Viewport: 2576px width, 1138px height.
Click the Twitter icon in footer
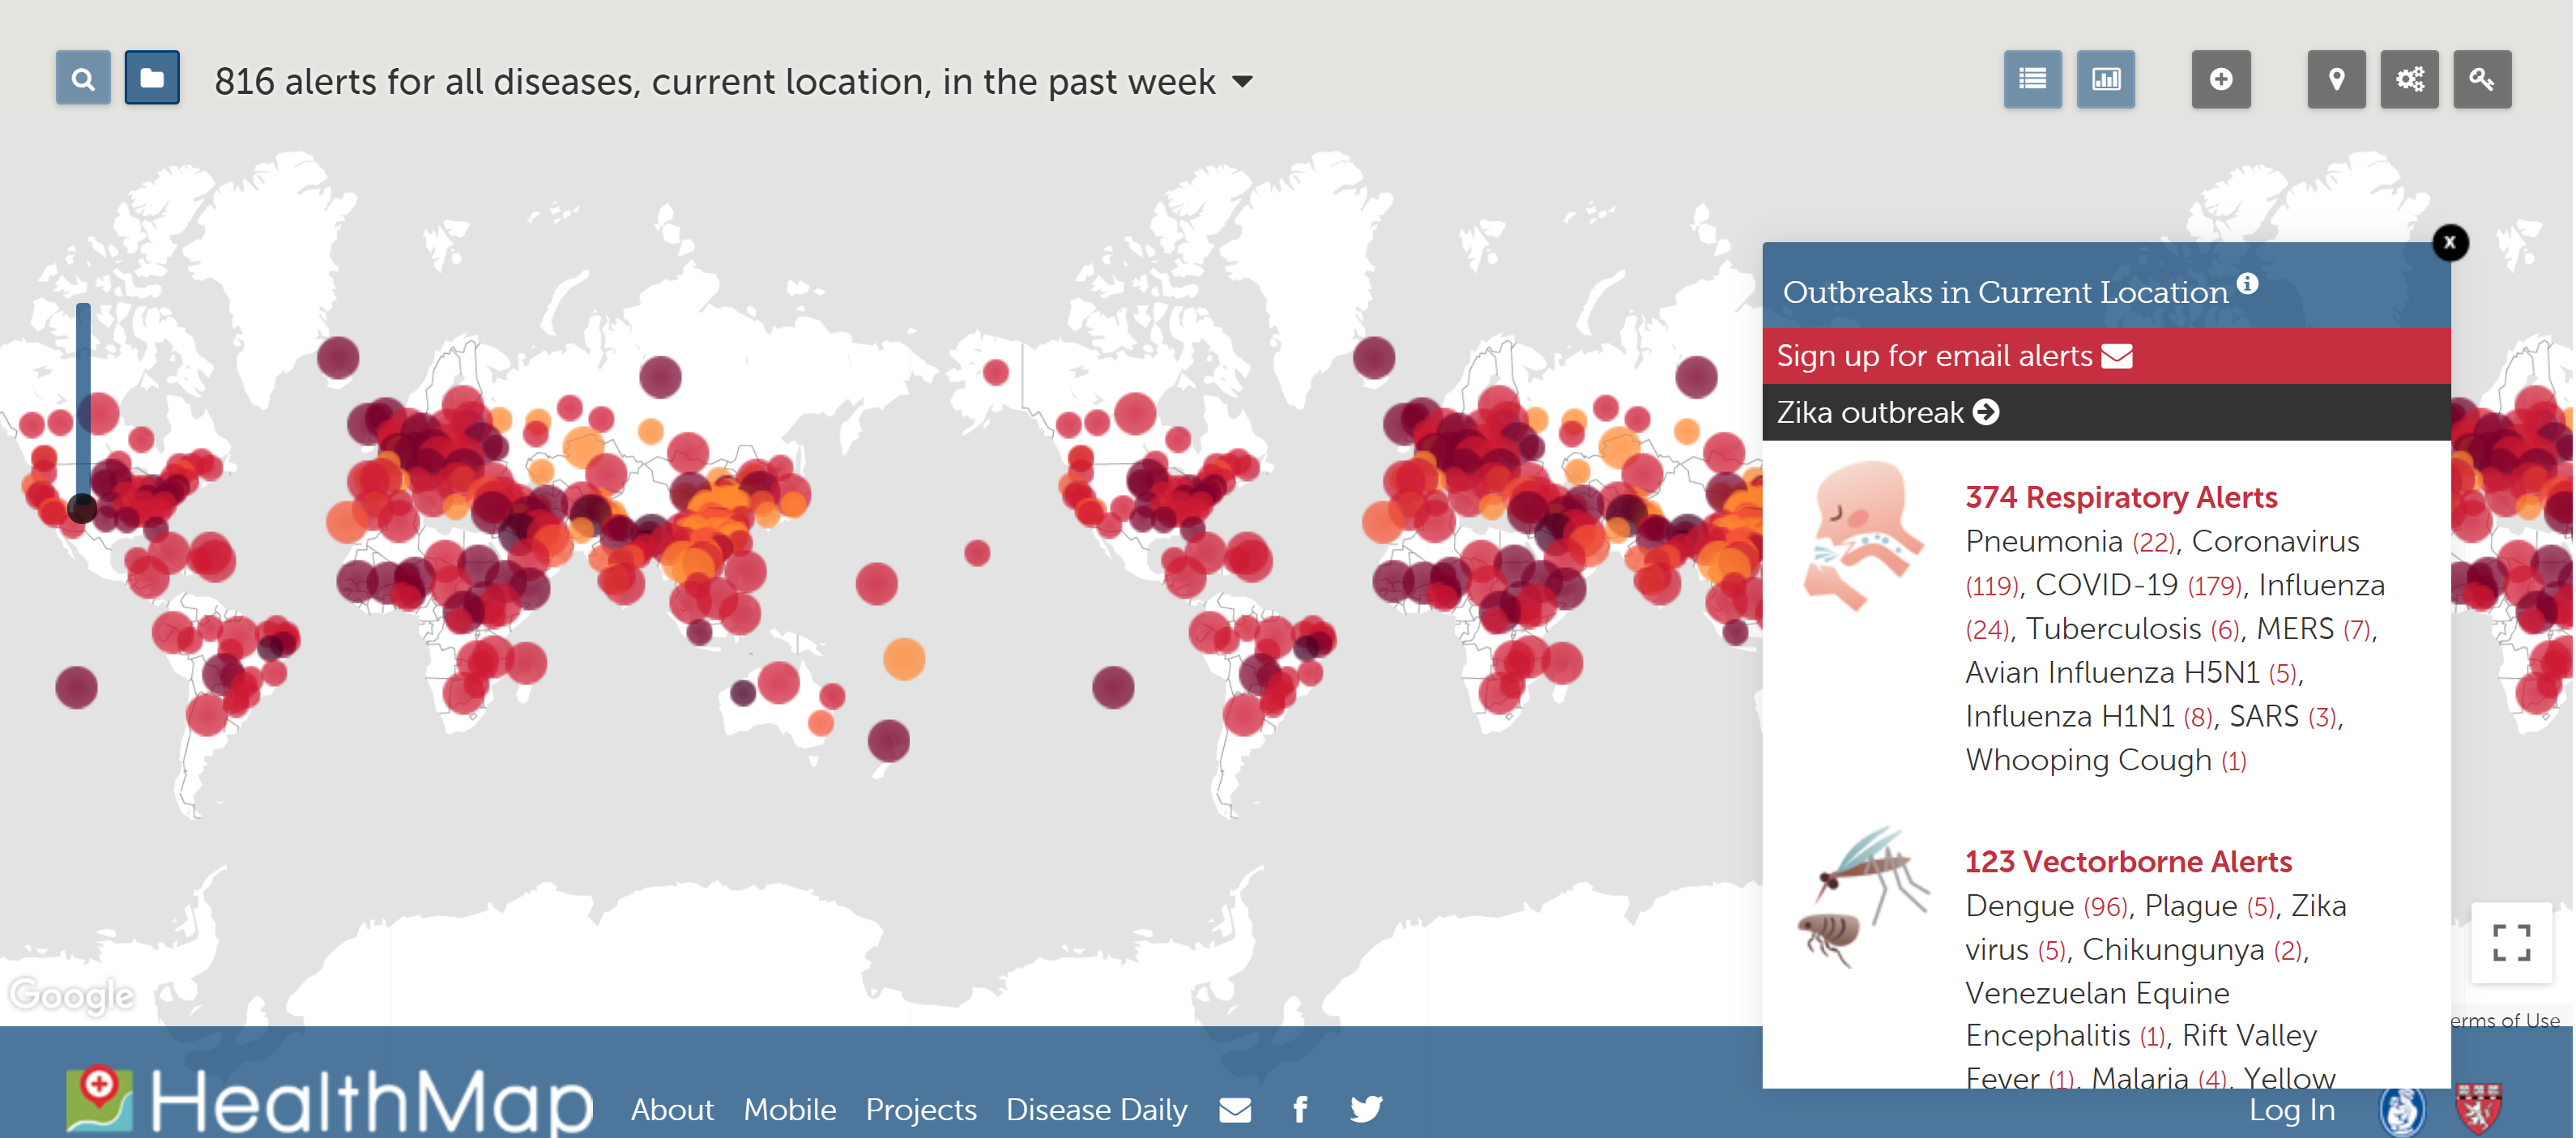click(1366, 1108)
